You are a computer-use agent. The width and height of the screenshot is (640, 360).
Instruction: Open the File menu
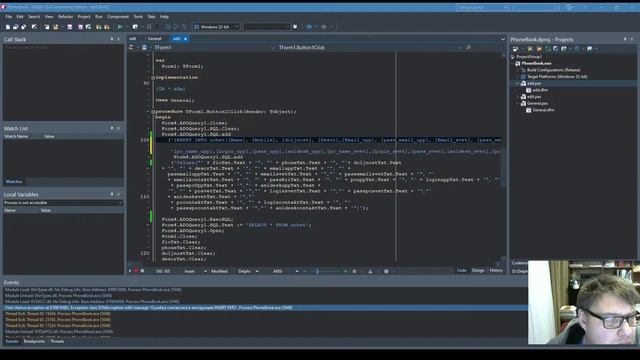9,17
